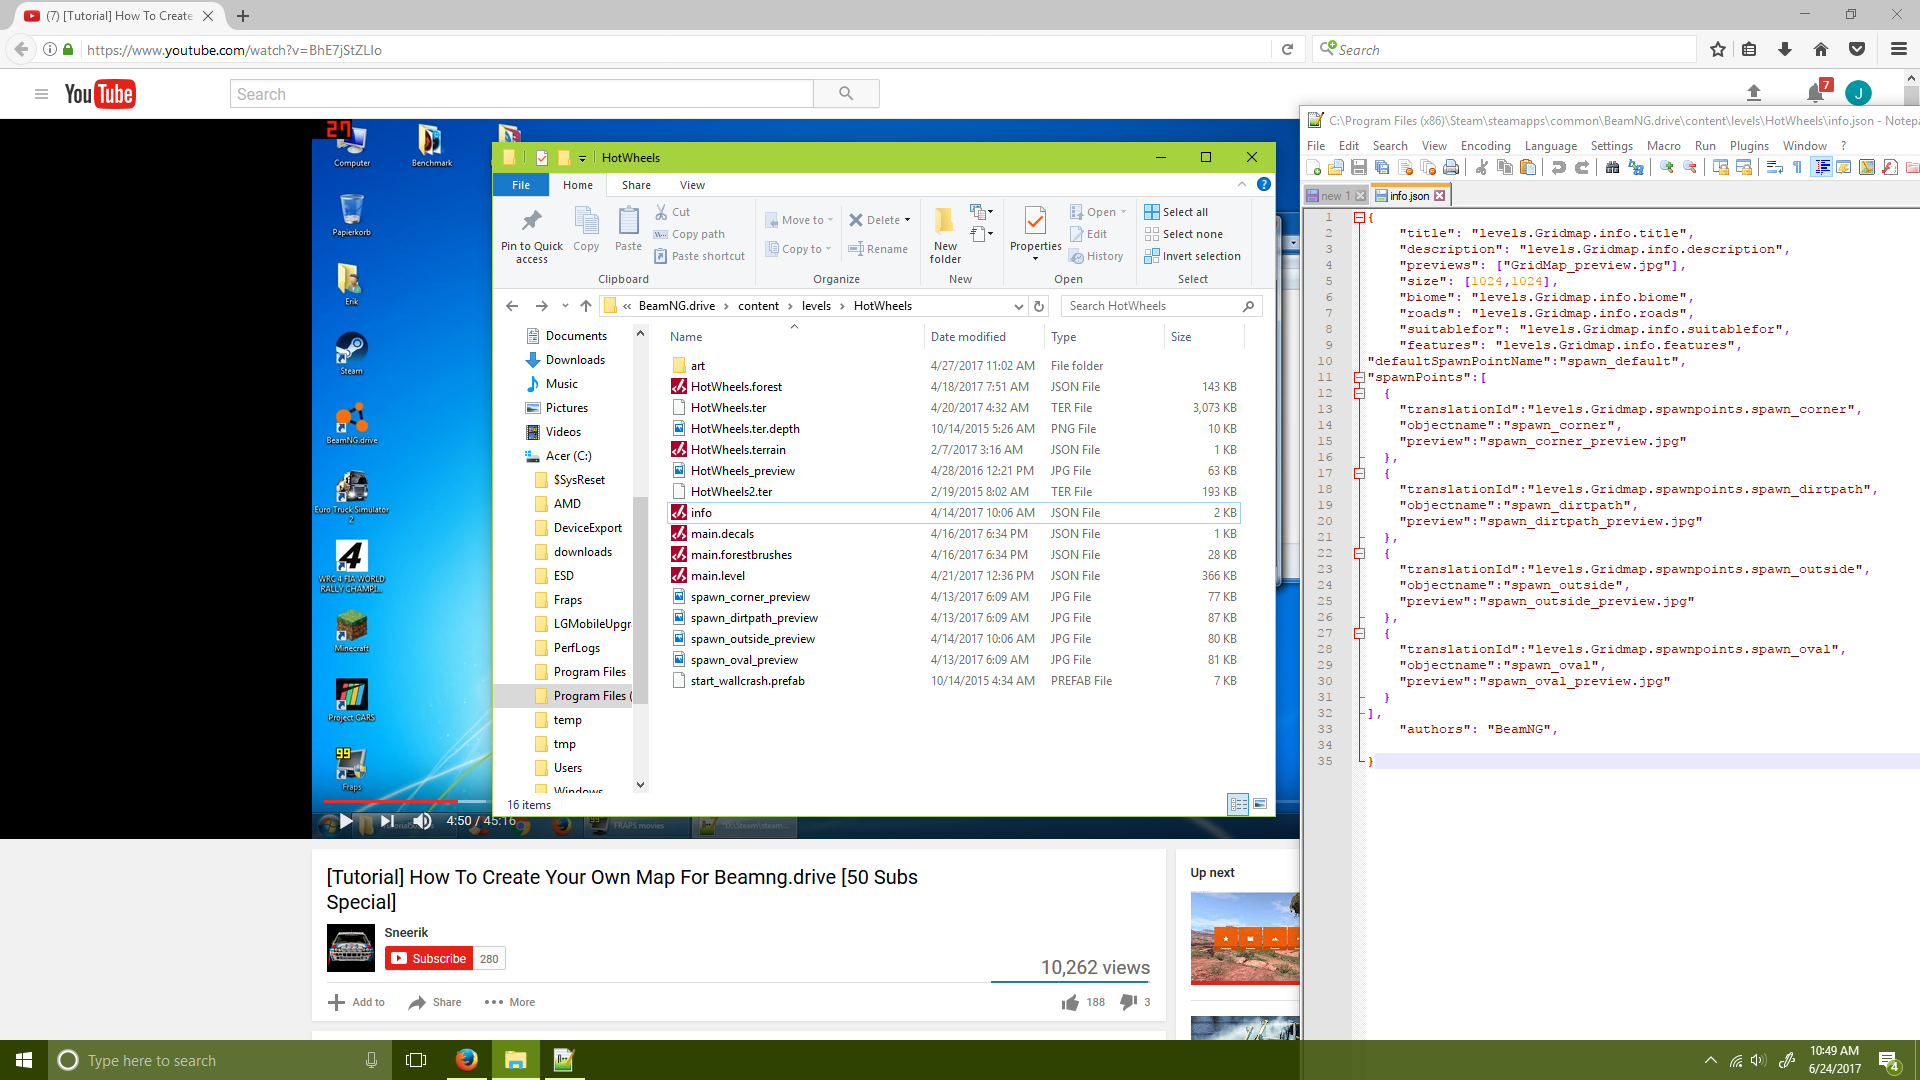Toggle indent guide in Notepad++ toolbar
1920x1080 pixels.
(1822, 168)
